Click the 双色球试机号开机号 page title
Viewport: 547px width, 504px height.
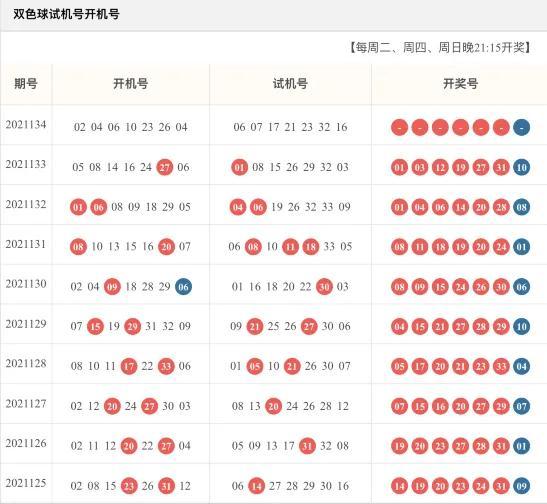click(66, 14)
